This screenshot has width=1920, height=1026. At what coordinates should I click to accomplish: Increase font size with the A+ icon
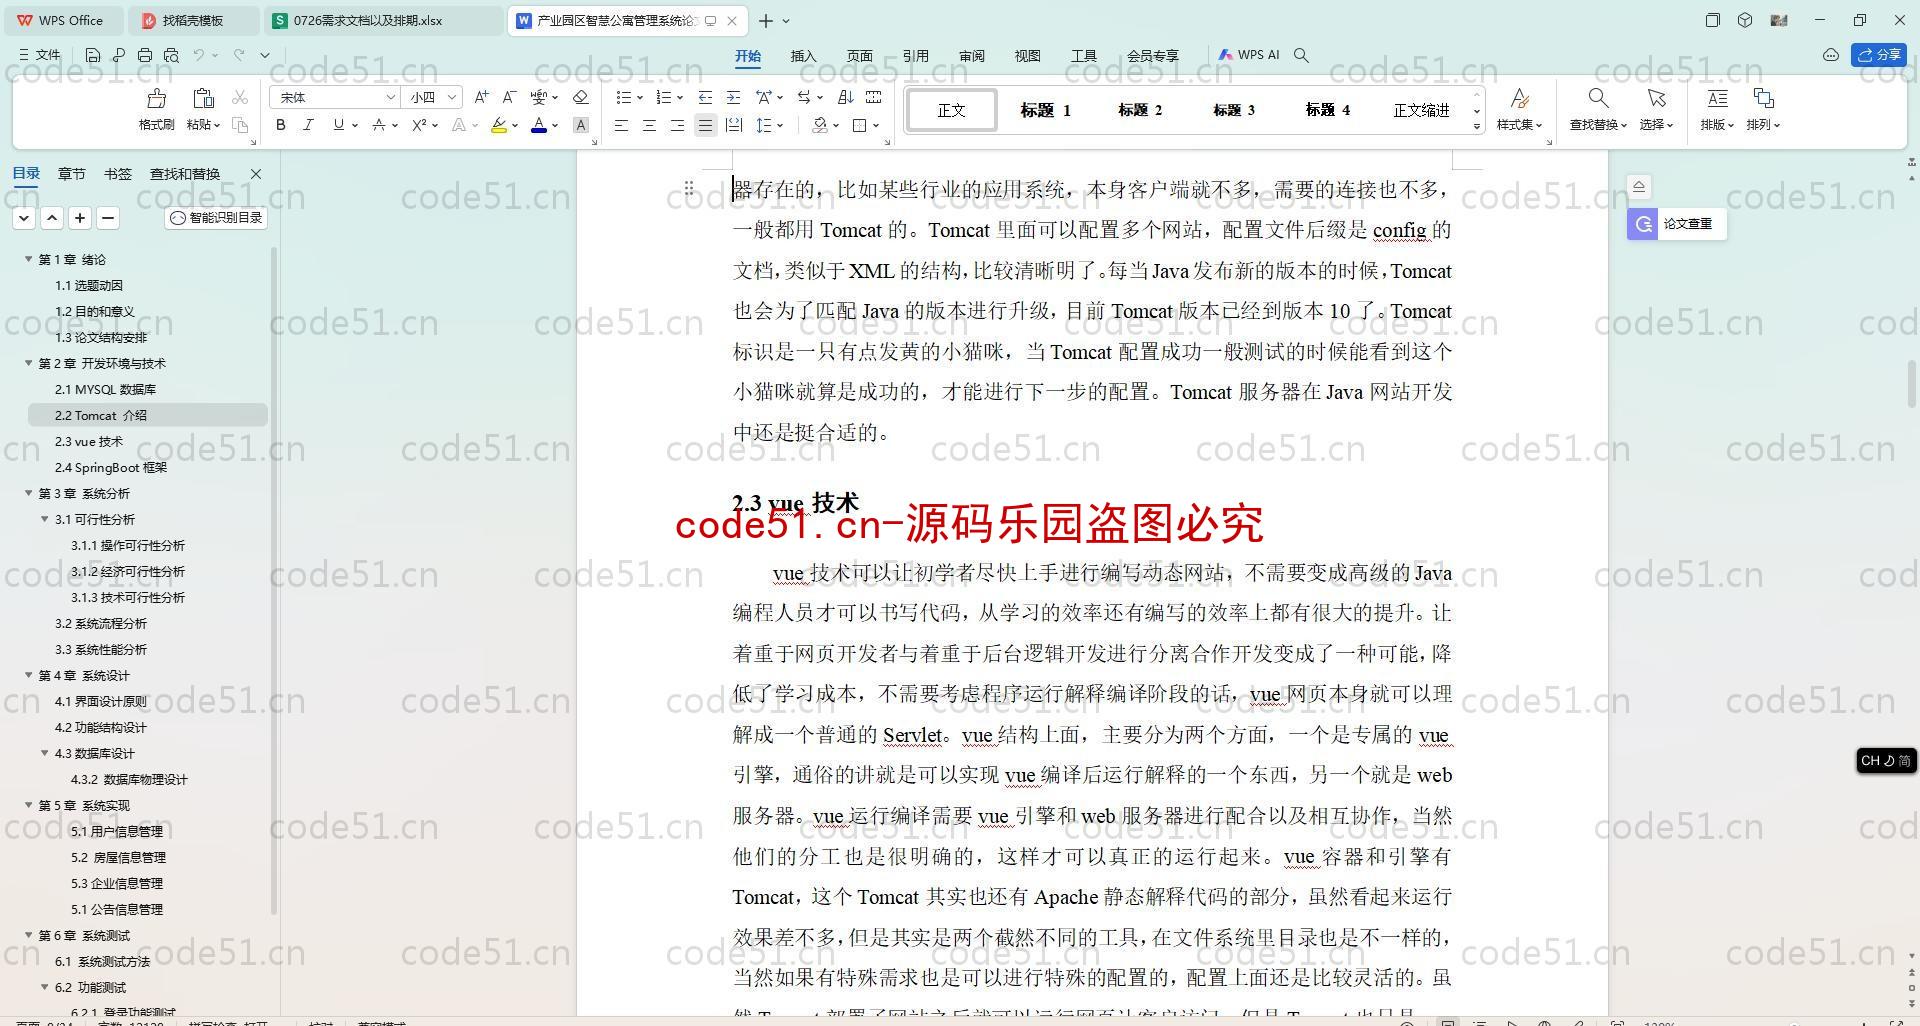[x=482, y=97]
